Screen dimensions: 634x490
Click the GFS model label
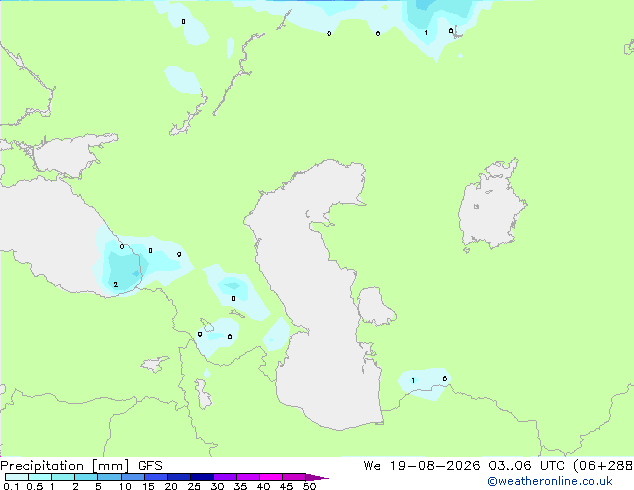click(150, 466)
